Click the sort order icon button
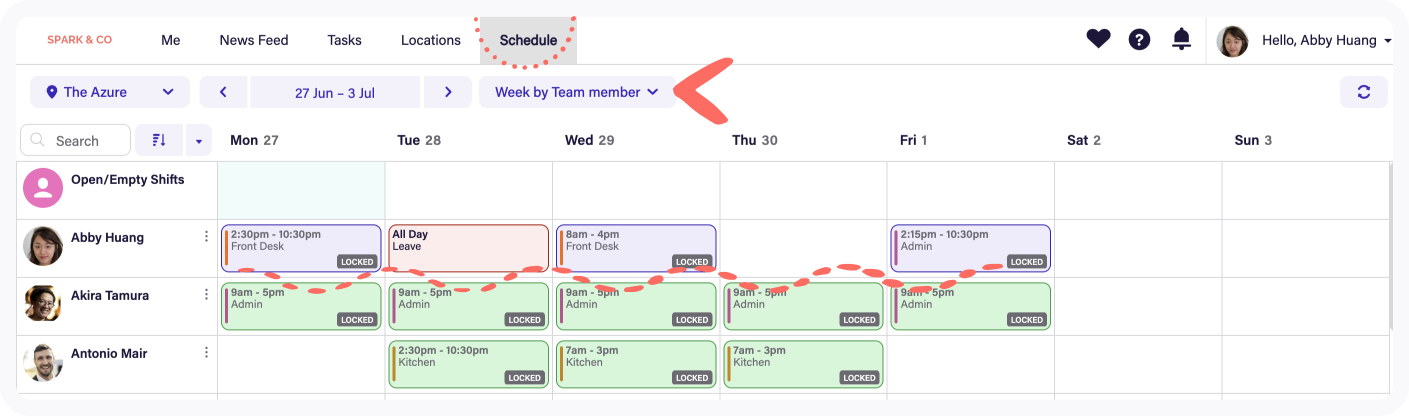The height and width of the screenshot is (416, 1409). (x=158, y=141)
